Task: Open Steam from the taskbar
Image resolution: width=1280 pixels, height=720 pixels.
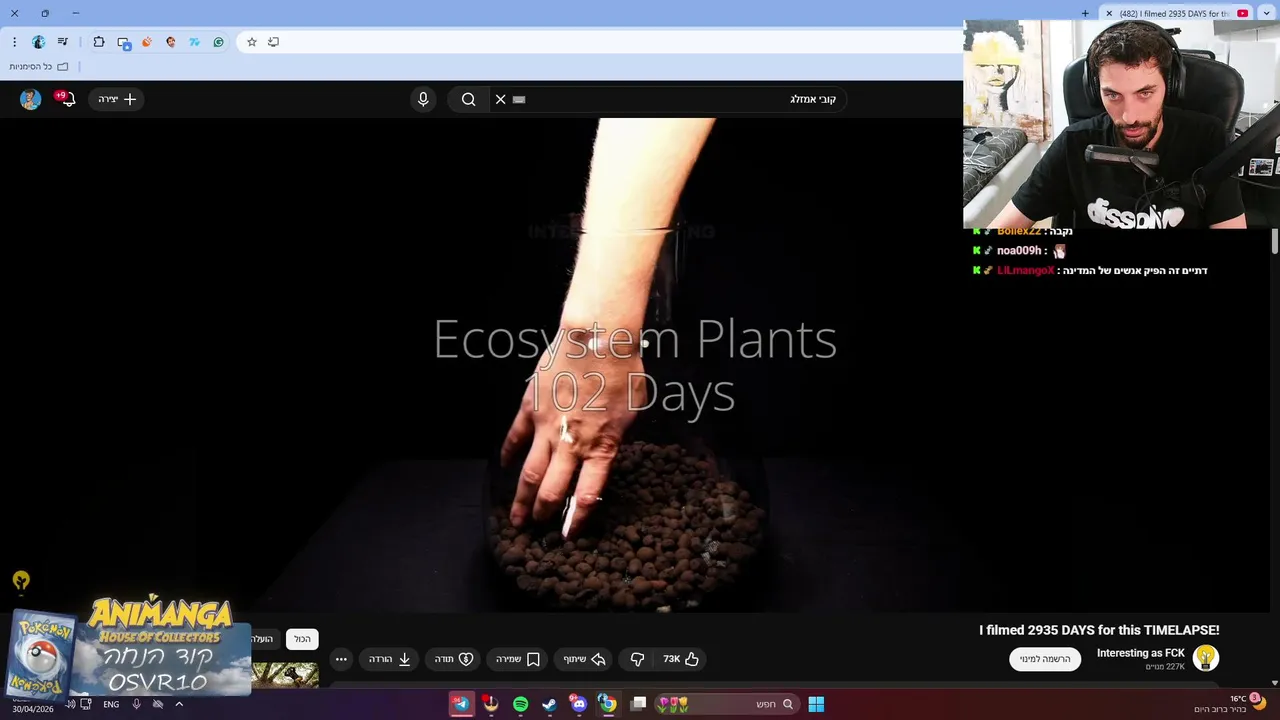Action: pyautogui.click(x=549, y=704)
